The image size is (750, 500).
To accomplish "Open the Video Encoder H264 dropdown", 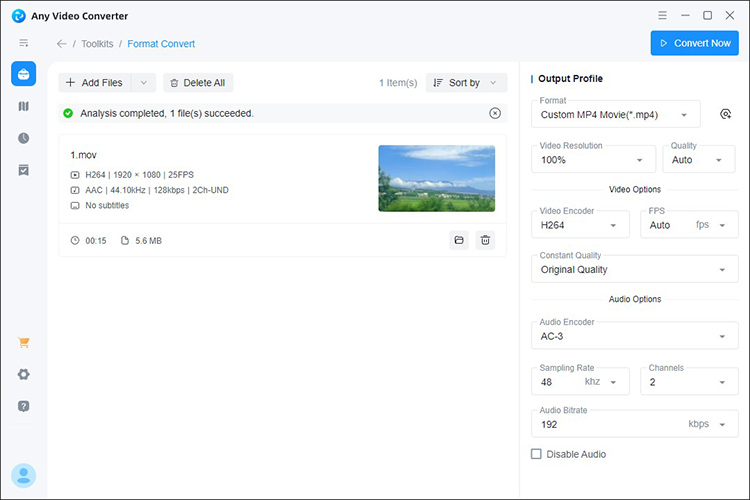I will click(580, 225).
